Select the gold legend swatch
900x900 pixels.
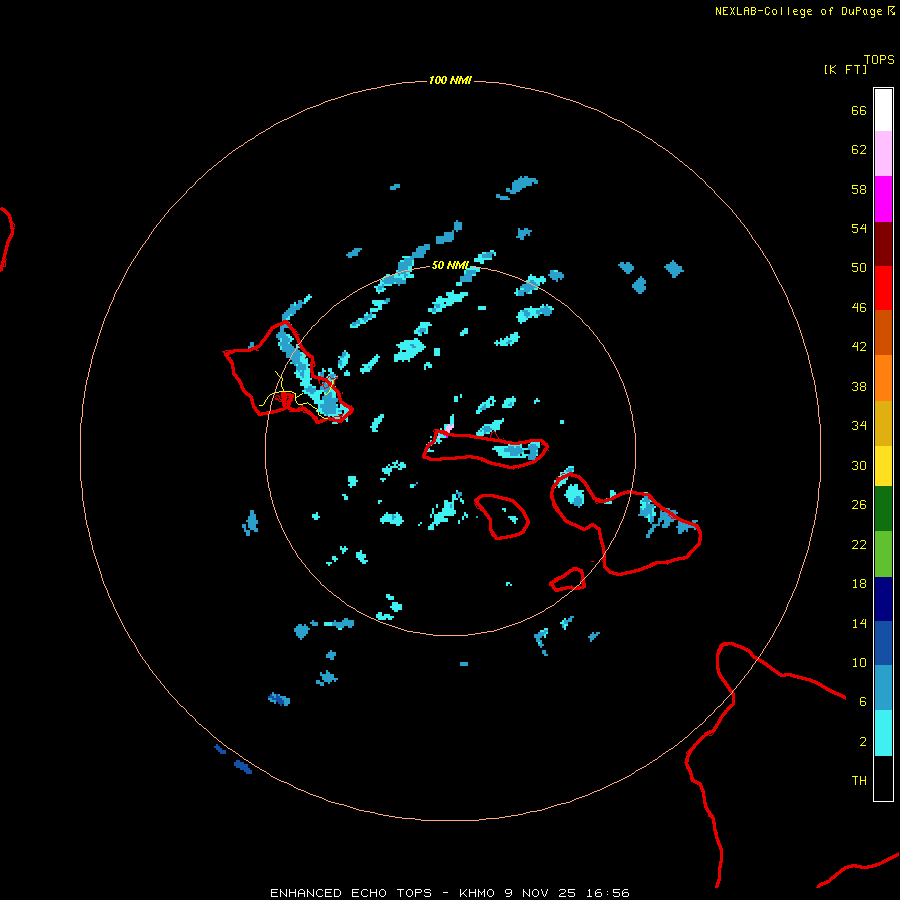883,423
